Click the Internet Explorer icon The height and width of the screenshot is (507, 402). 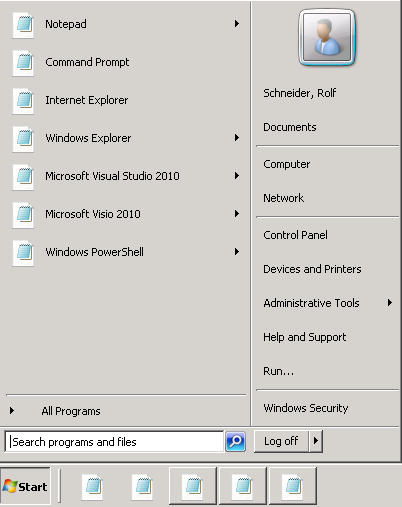coord(23,101)
